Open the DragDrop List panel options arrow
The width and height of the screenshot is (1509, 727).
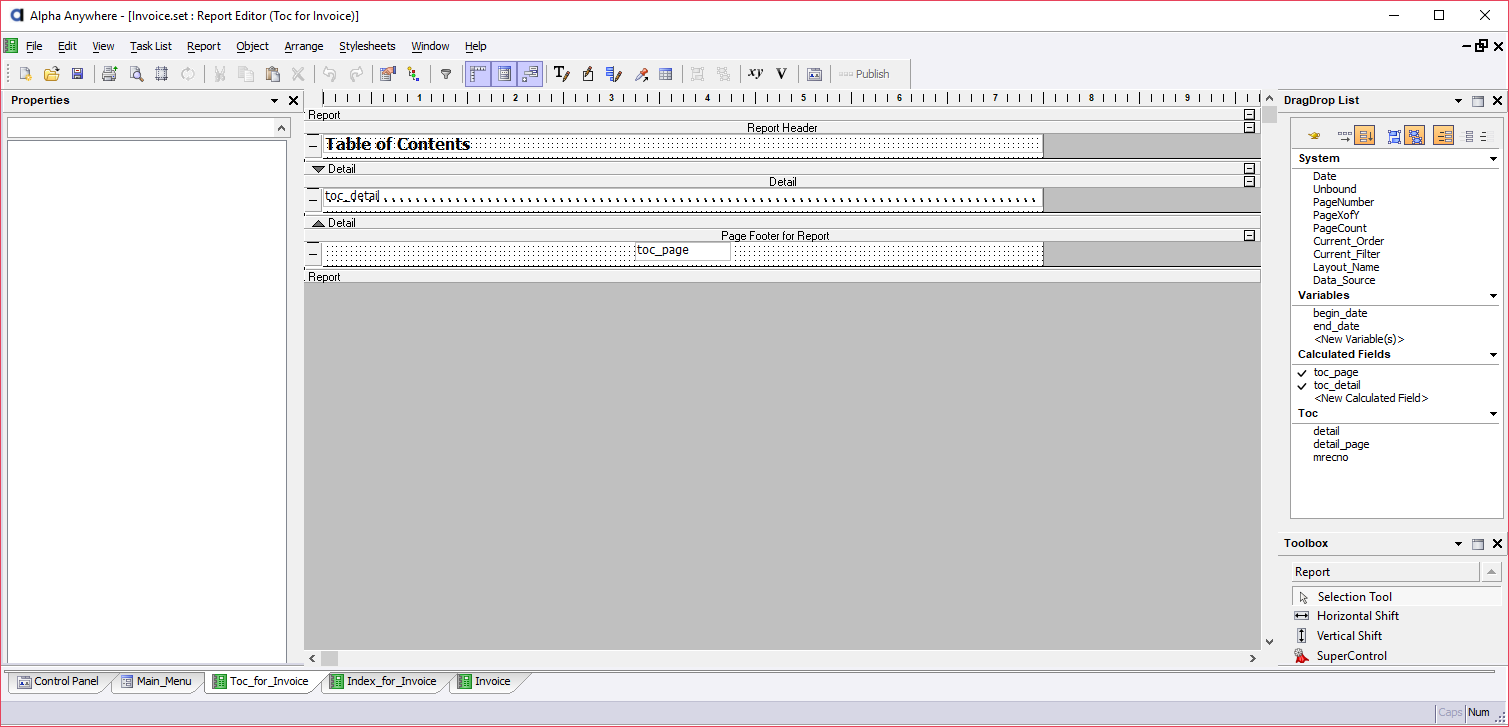click(1458, 101)
